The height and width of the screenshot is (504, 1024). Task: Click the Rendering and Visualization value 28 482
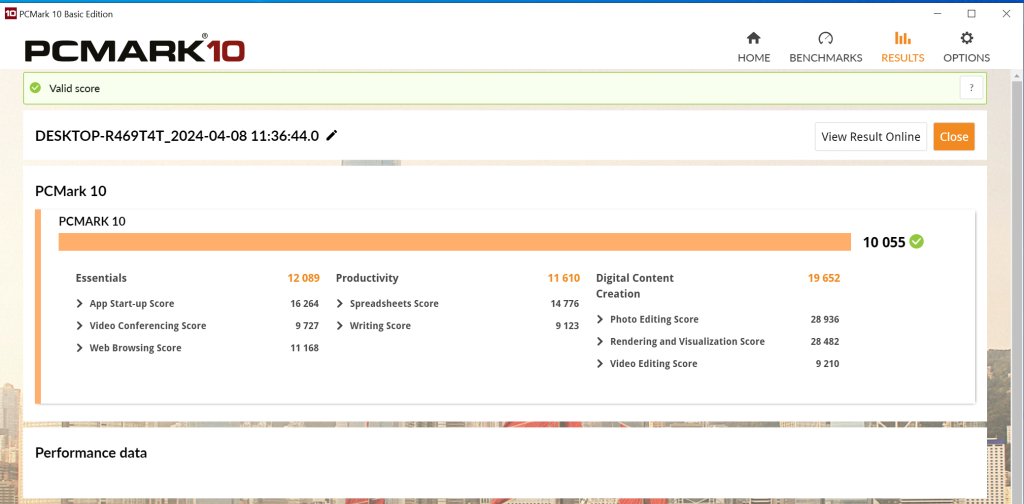point(825,341)
